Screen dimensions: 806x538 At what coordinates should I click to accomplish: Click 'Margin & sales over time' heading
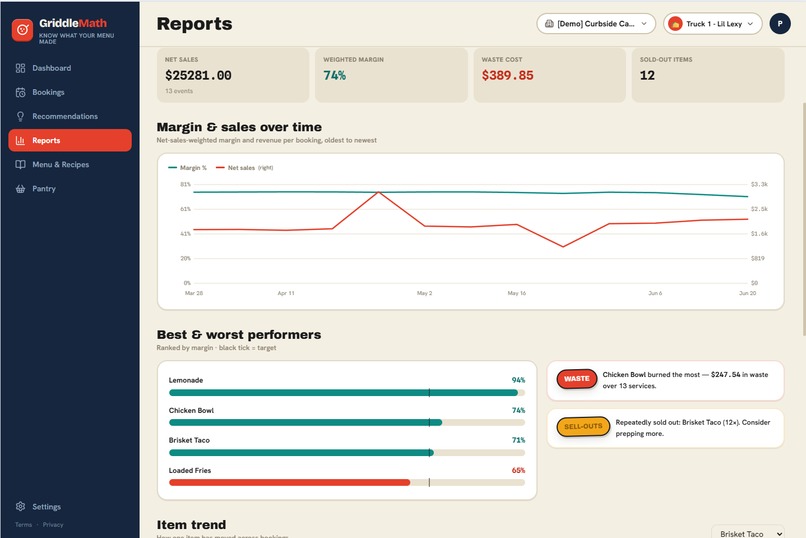point(239,127)
